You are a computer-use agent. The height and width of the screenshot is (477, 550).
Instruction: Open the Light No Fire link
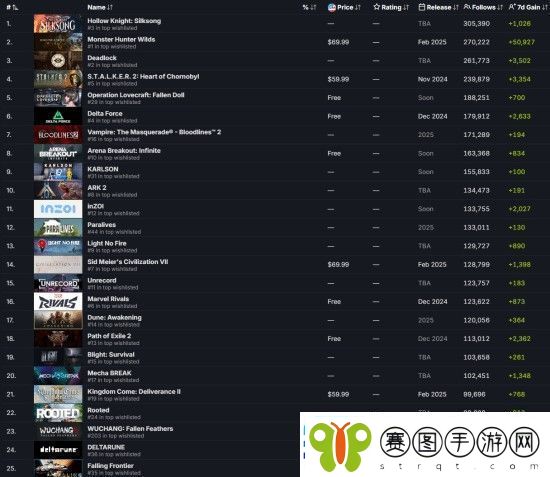[107, 243]
